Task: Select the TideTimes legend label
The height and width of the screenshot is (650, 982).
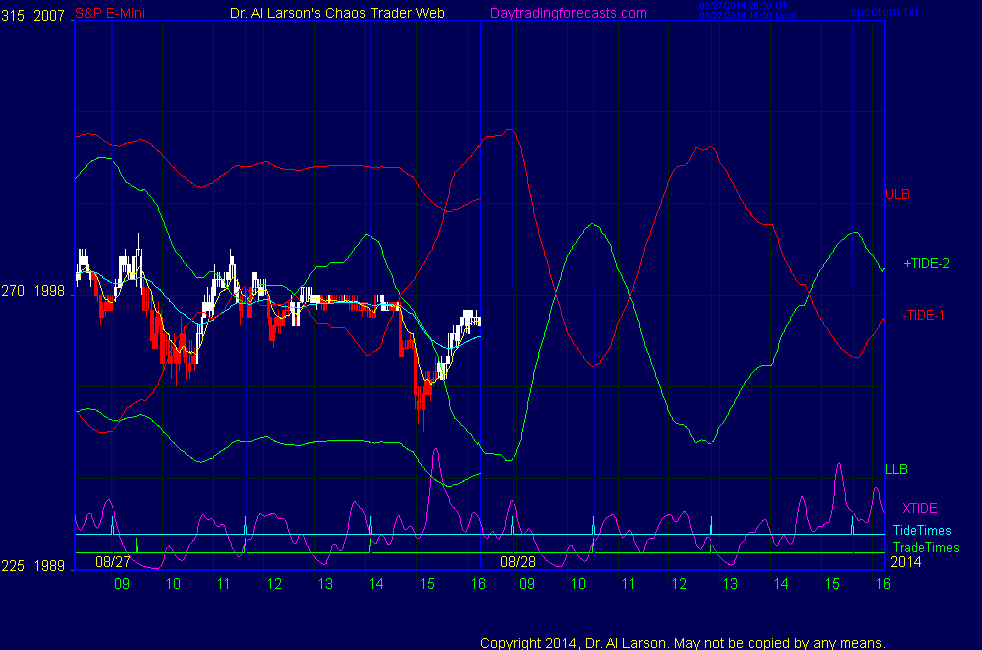Action: point(922,531)
